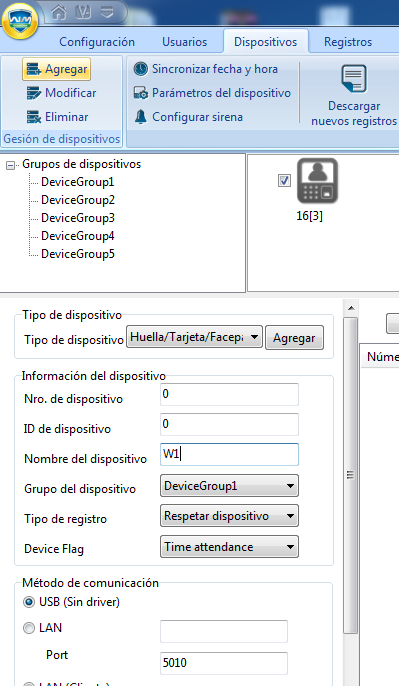Click the home icon in quick access bar
This screenshot has height=686, width=399.
click(x=59, y=13)
